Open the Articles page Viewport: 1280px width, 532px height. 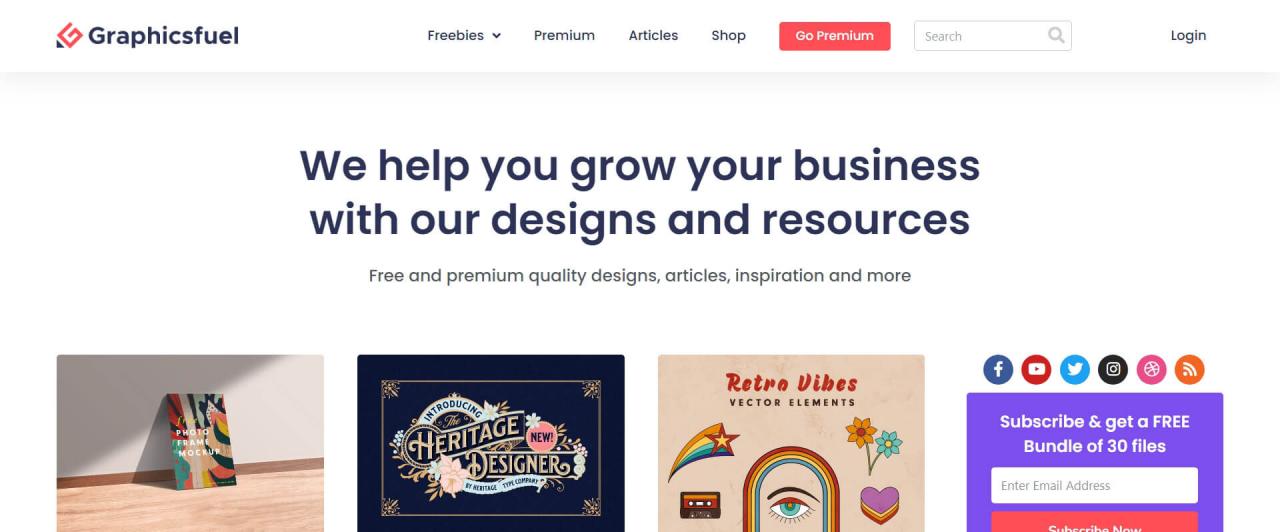(653, 35)
